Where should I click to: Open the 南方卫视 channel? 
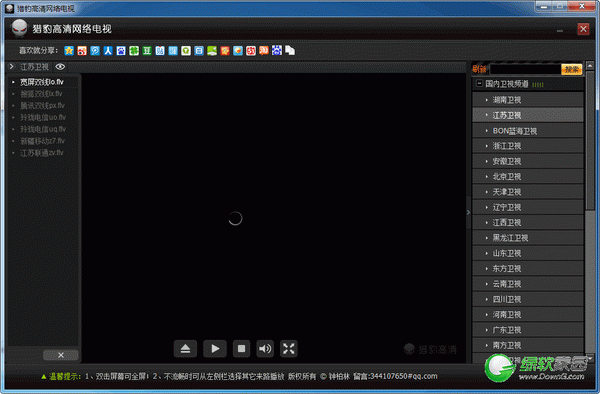click(528, 345)
